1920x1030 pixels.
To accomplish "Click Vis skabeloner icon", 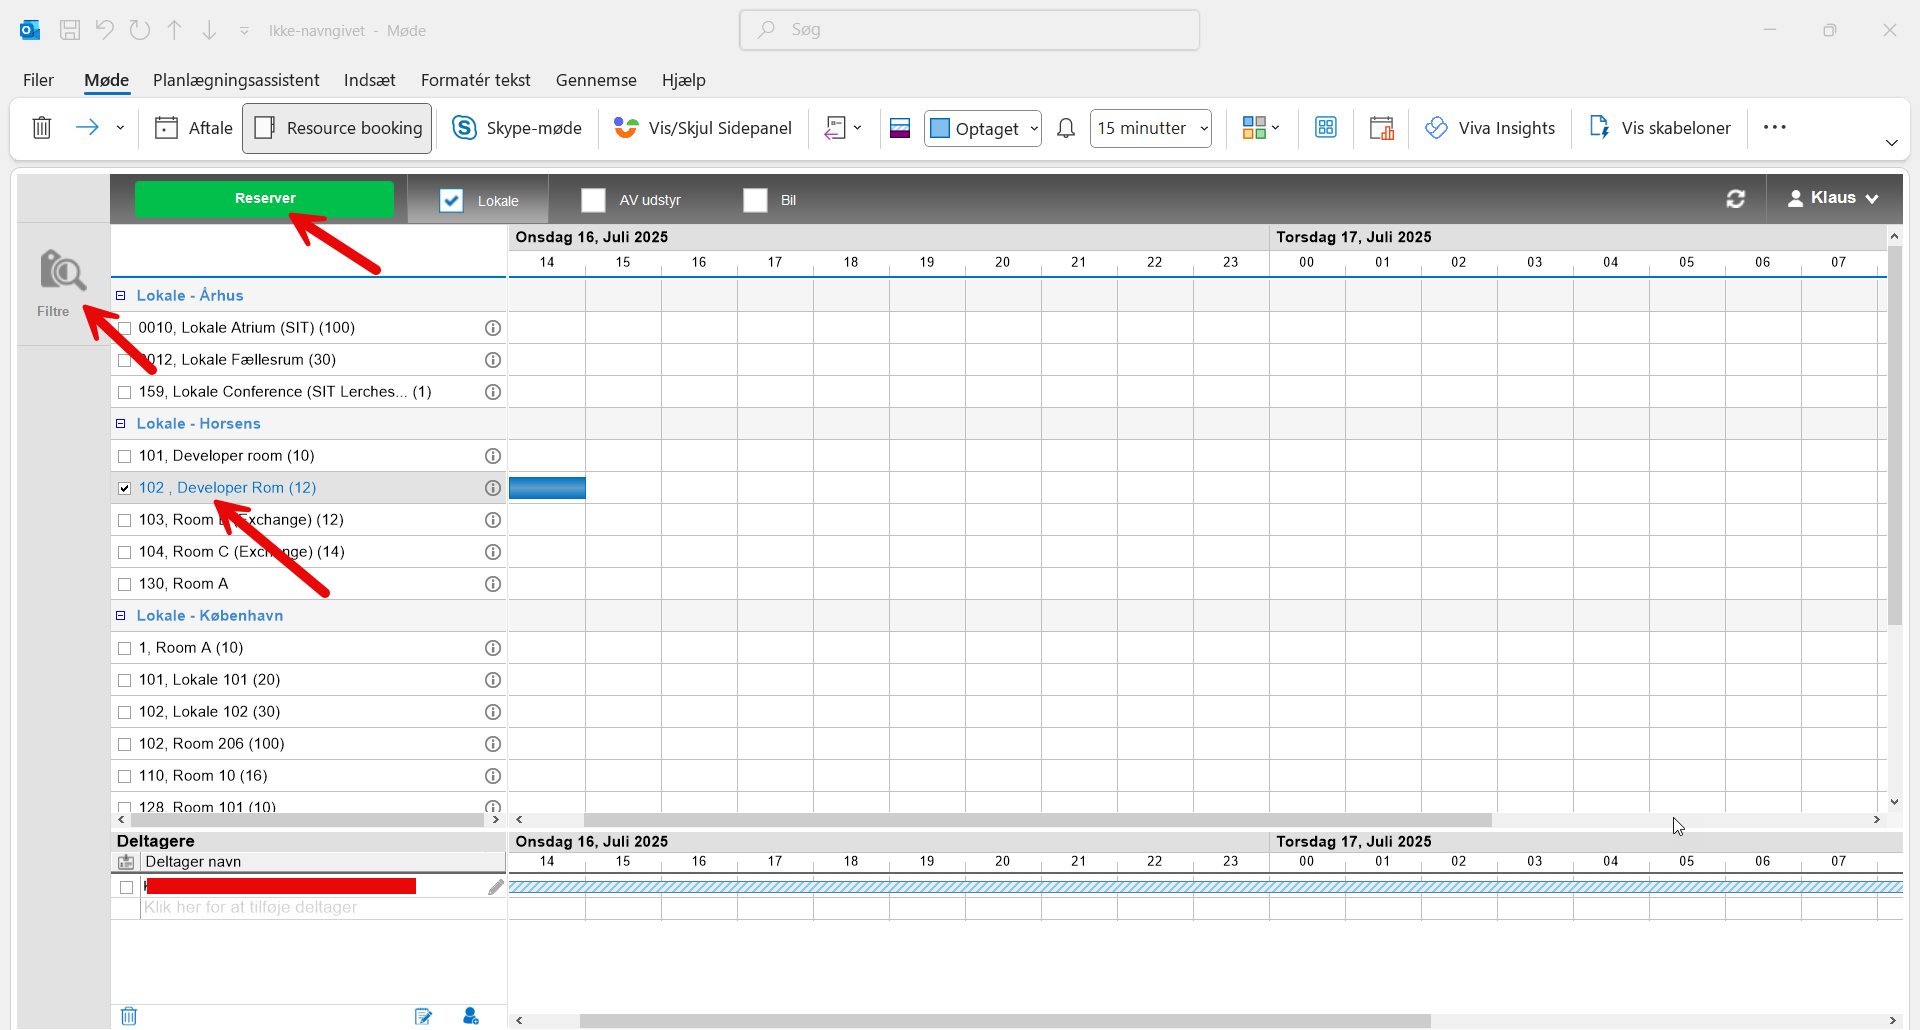I will pos(1600,128).
